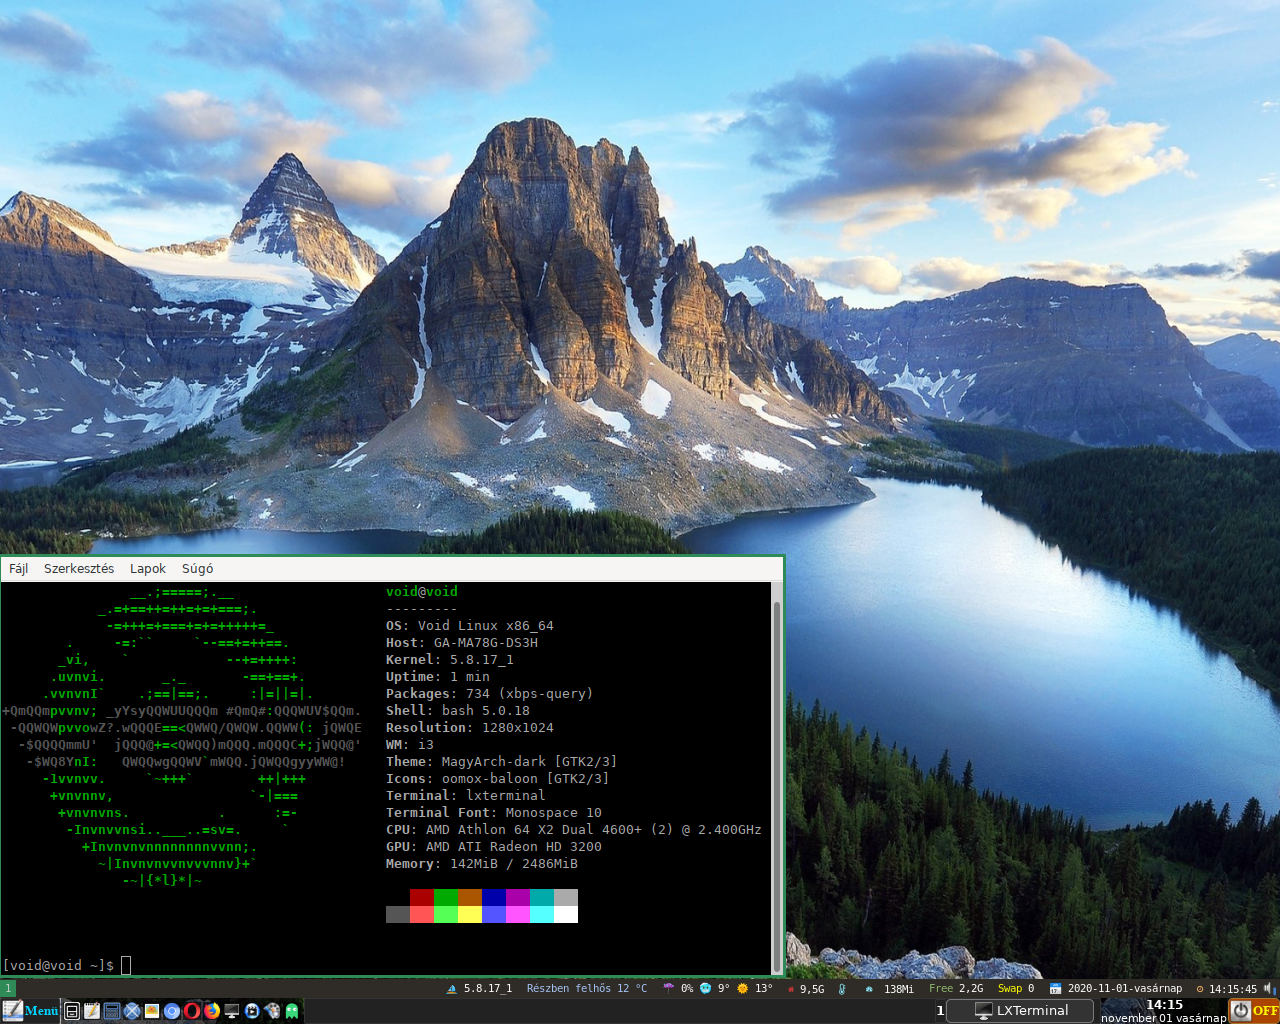Click the sun temperature icon
This screenshot has height=1024, width=1280.
[x=742, y=988]
